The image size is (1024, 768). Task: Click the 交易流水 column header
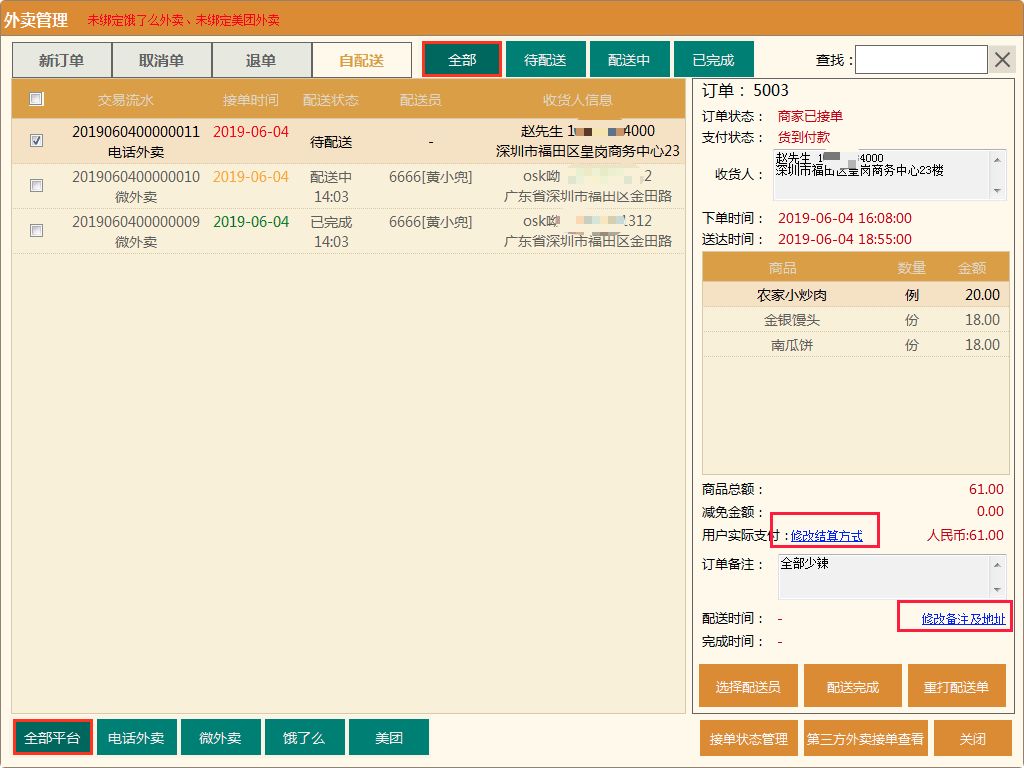[125, 100]
